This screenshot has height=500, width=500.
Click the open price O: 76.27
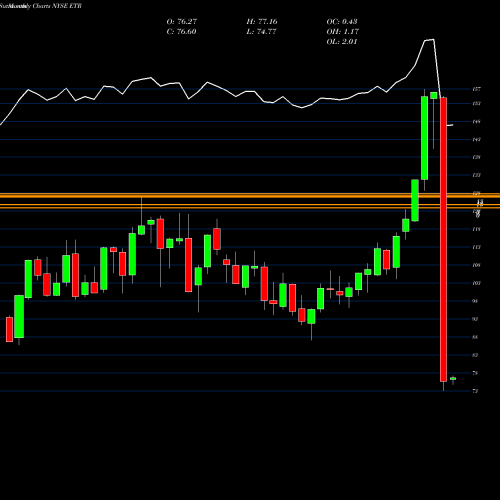(182, 22)
